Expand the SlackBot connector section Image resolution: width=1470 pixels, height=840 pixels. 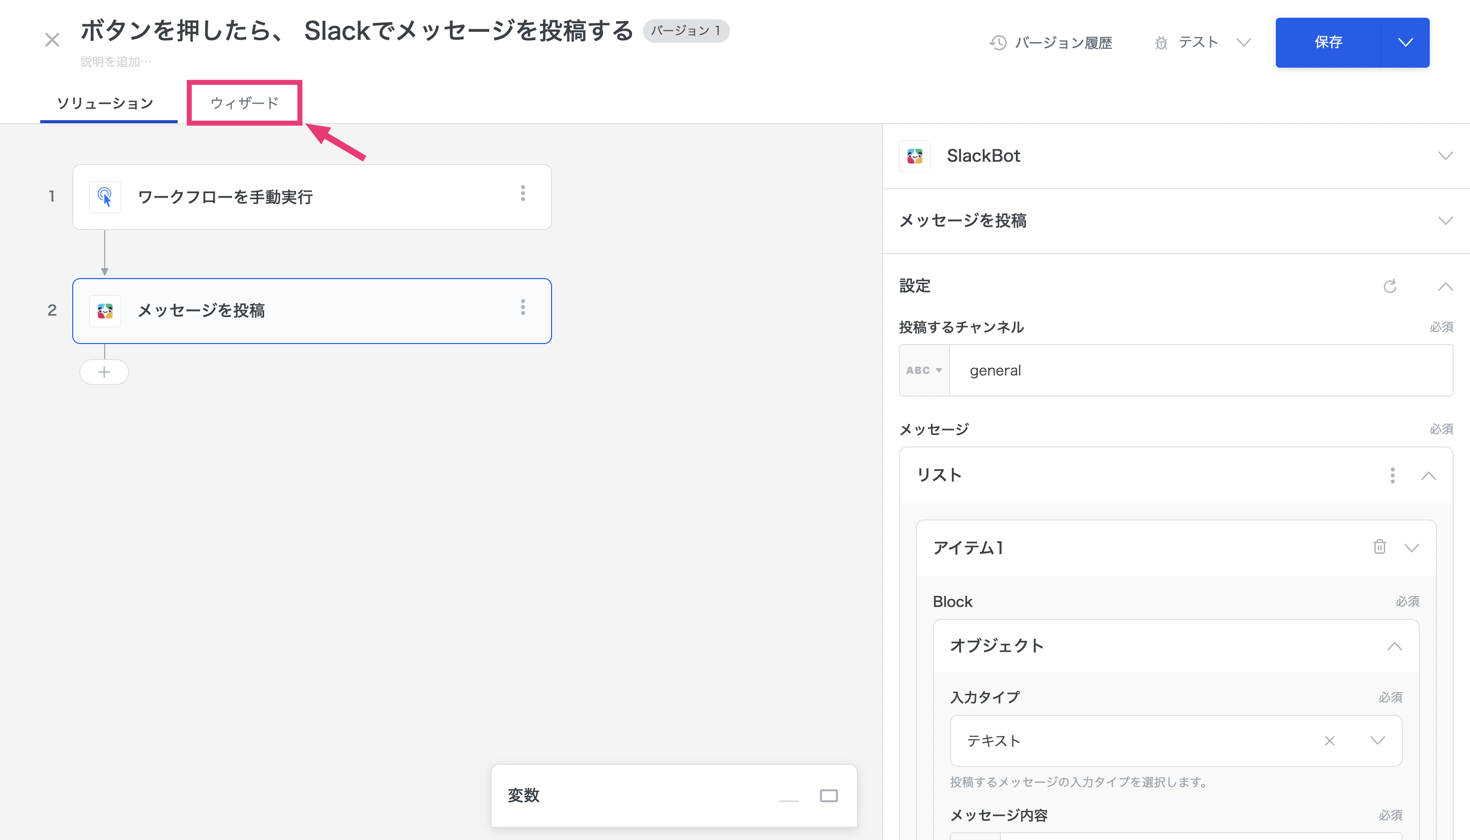click(1445, 156)
